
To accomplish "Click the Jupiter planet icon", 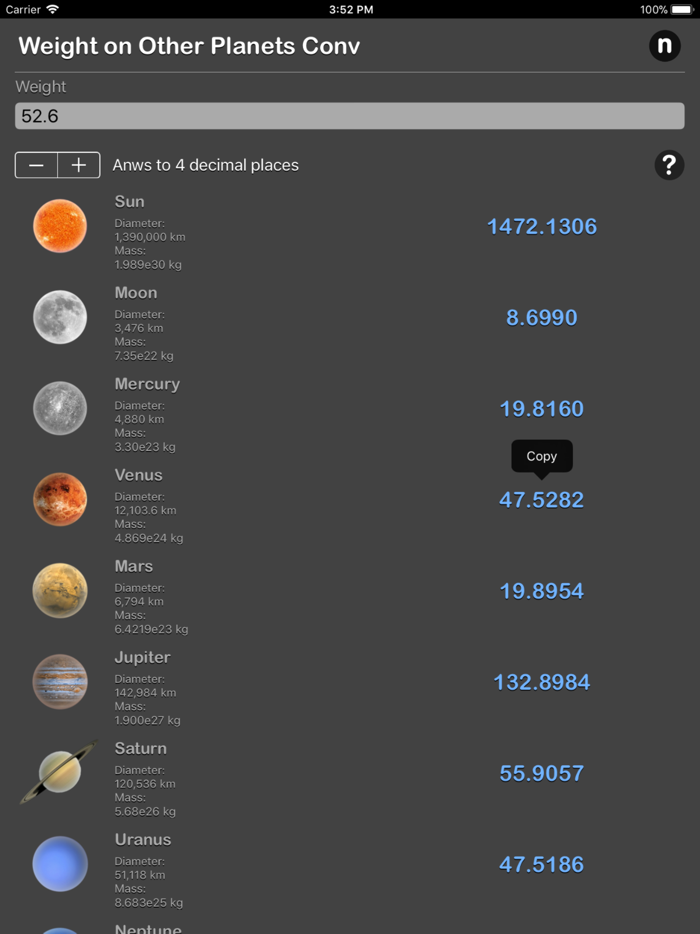I will [60, 681].
